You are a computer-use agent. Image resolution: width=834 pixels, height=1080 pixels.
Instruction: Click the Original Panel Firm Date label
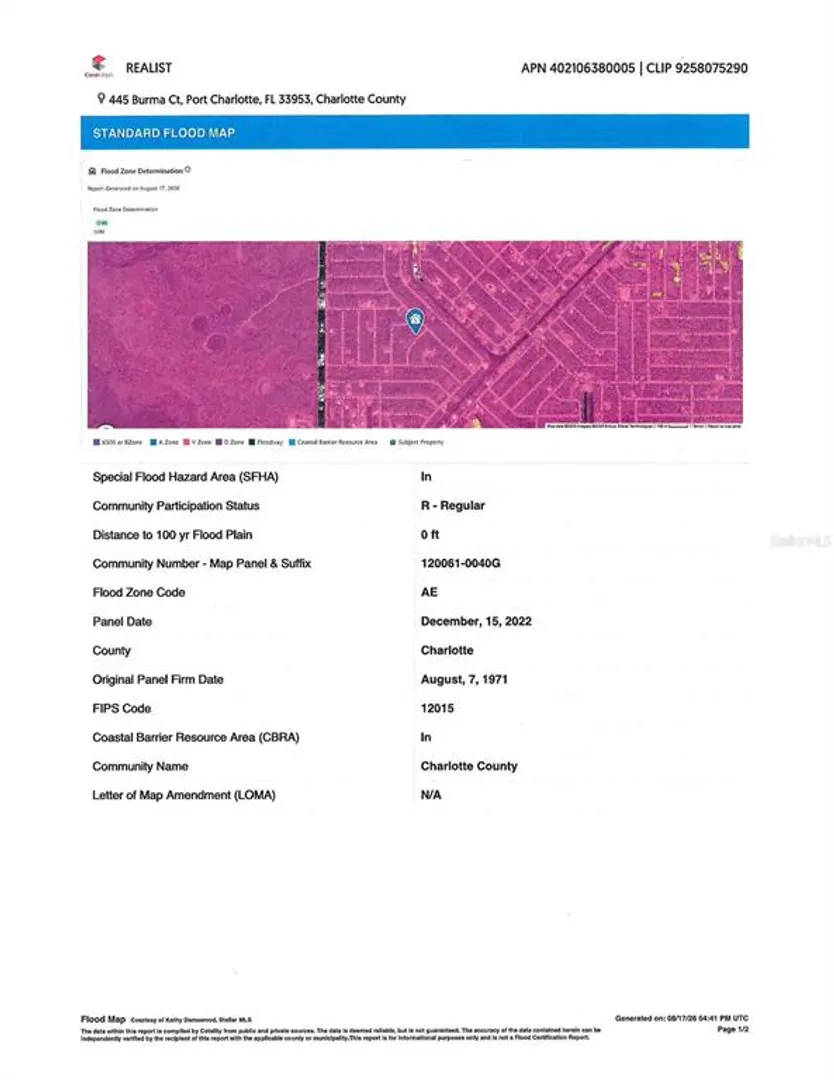tap(158, 679)
